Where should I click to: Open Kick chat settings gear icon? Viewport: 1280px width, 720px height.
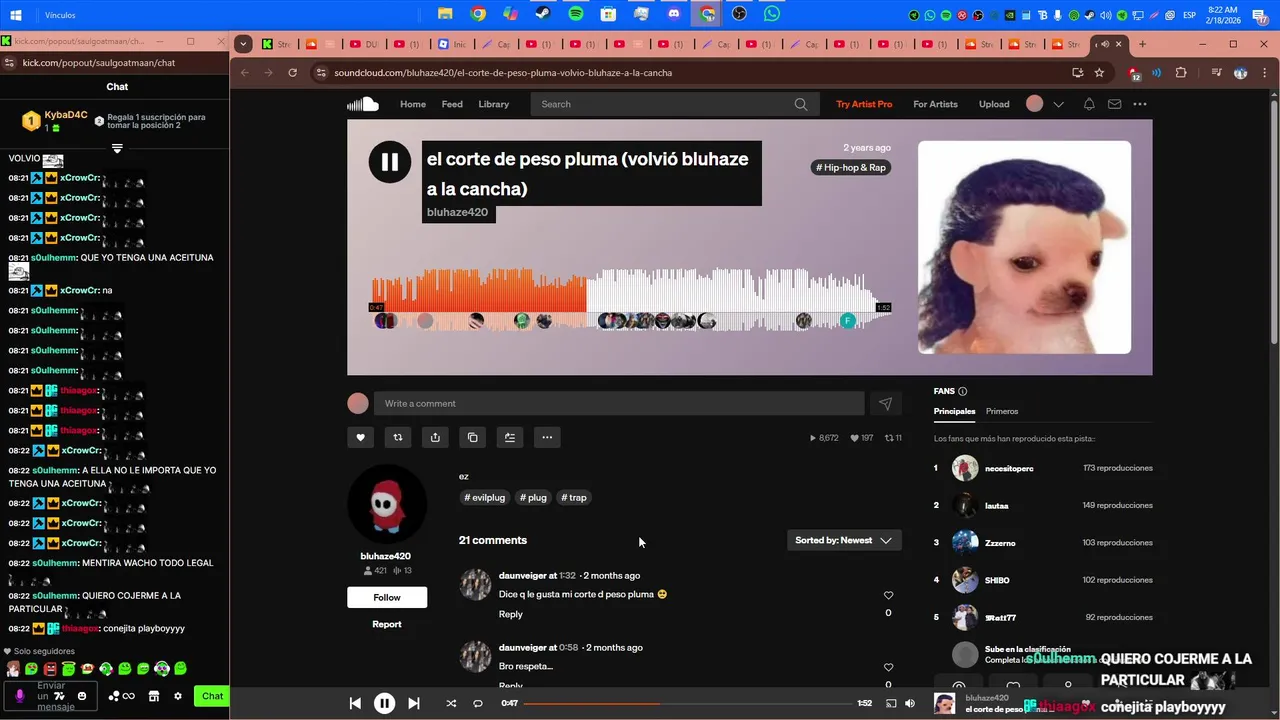tap(178, 696)
